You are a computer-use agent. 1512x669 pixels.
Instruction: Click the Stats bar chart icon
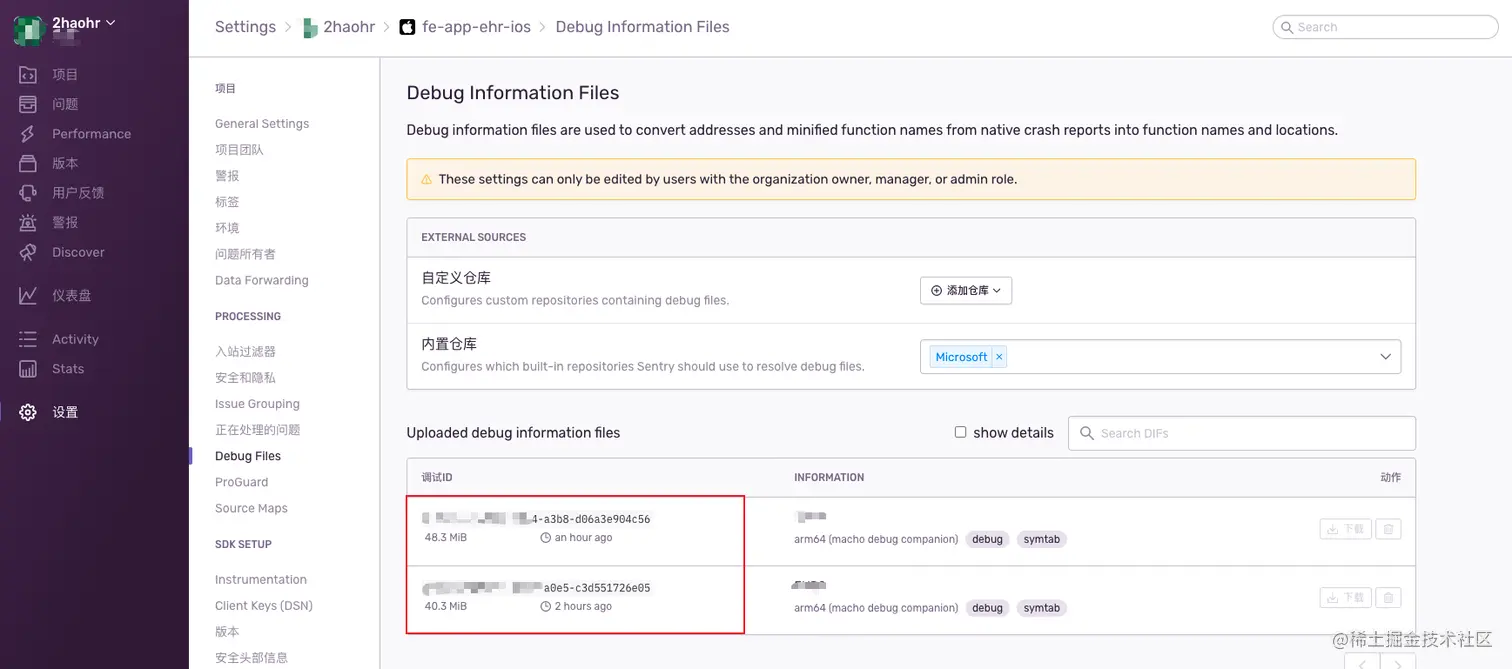pos(28,369)
